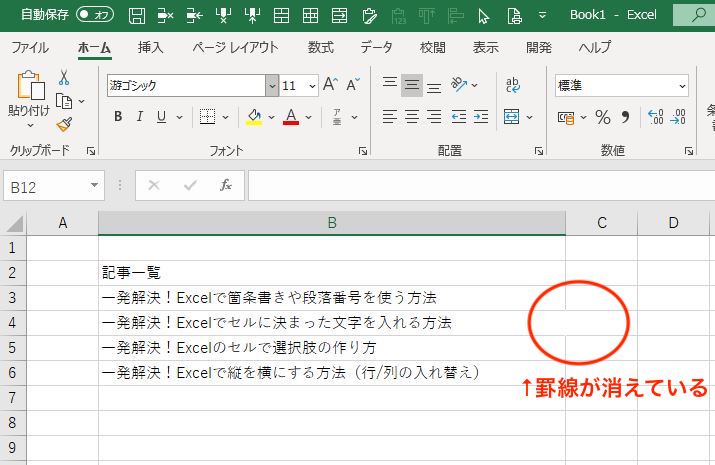Click the Copy icon
The width and height of the screenshot is (715, 465).
pos(64,101)
